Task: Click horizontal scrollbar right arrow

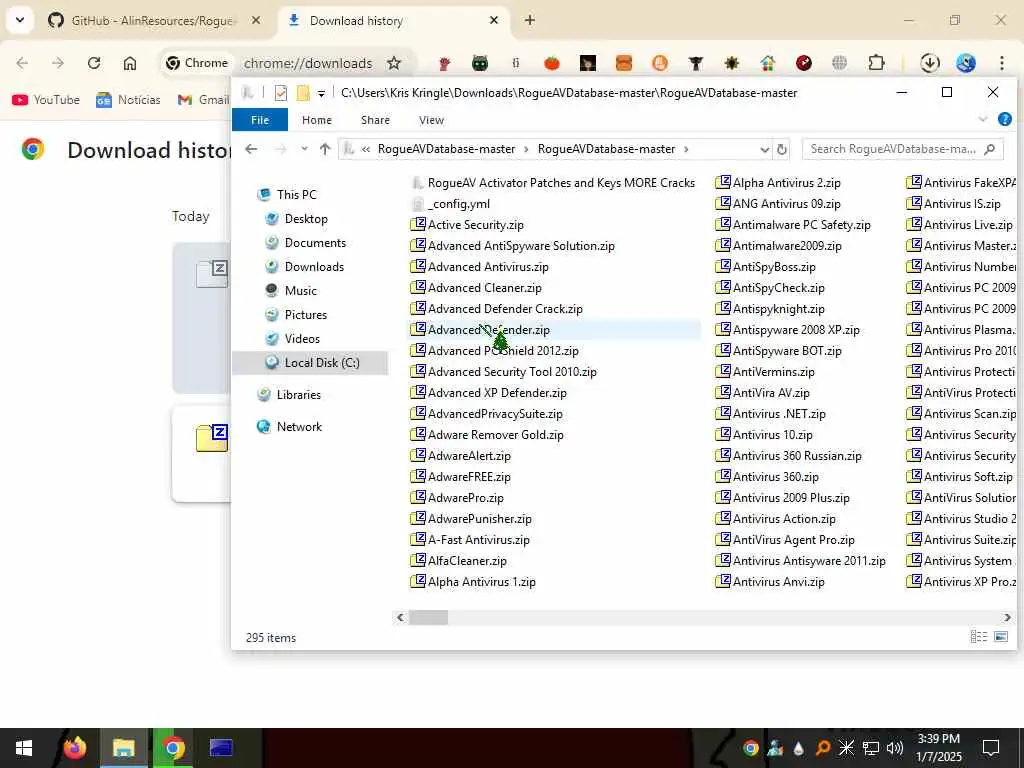Action: pyautogui.click(x=1007, y=617)
